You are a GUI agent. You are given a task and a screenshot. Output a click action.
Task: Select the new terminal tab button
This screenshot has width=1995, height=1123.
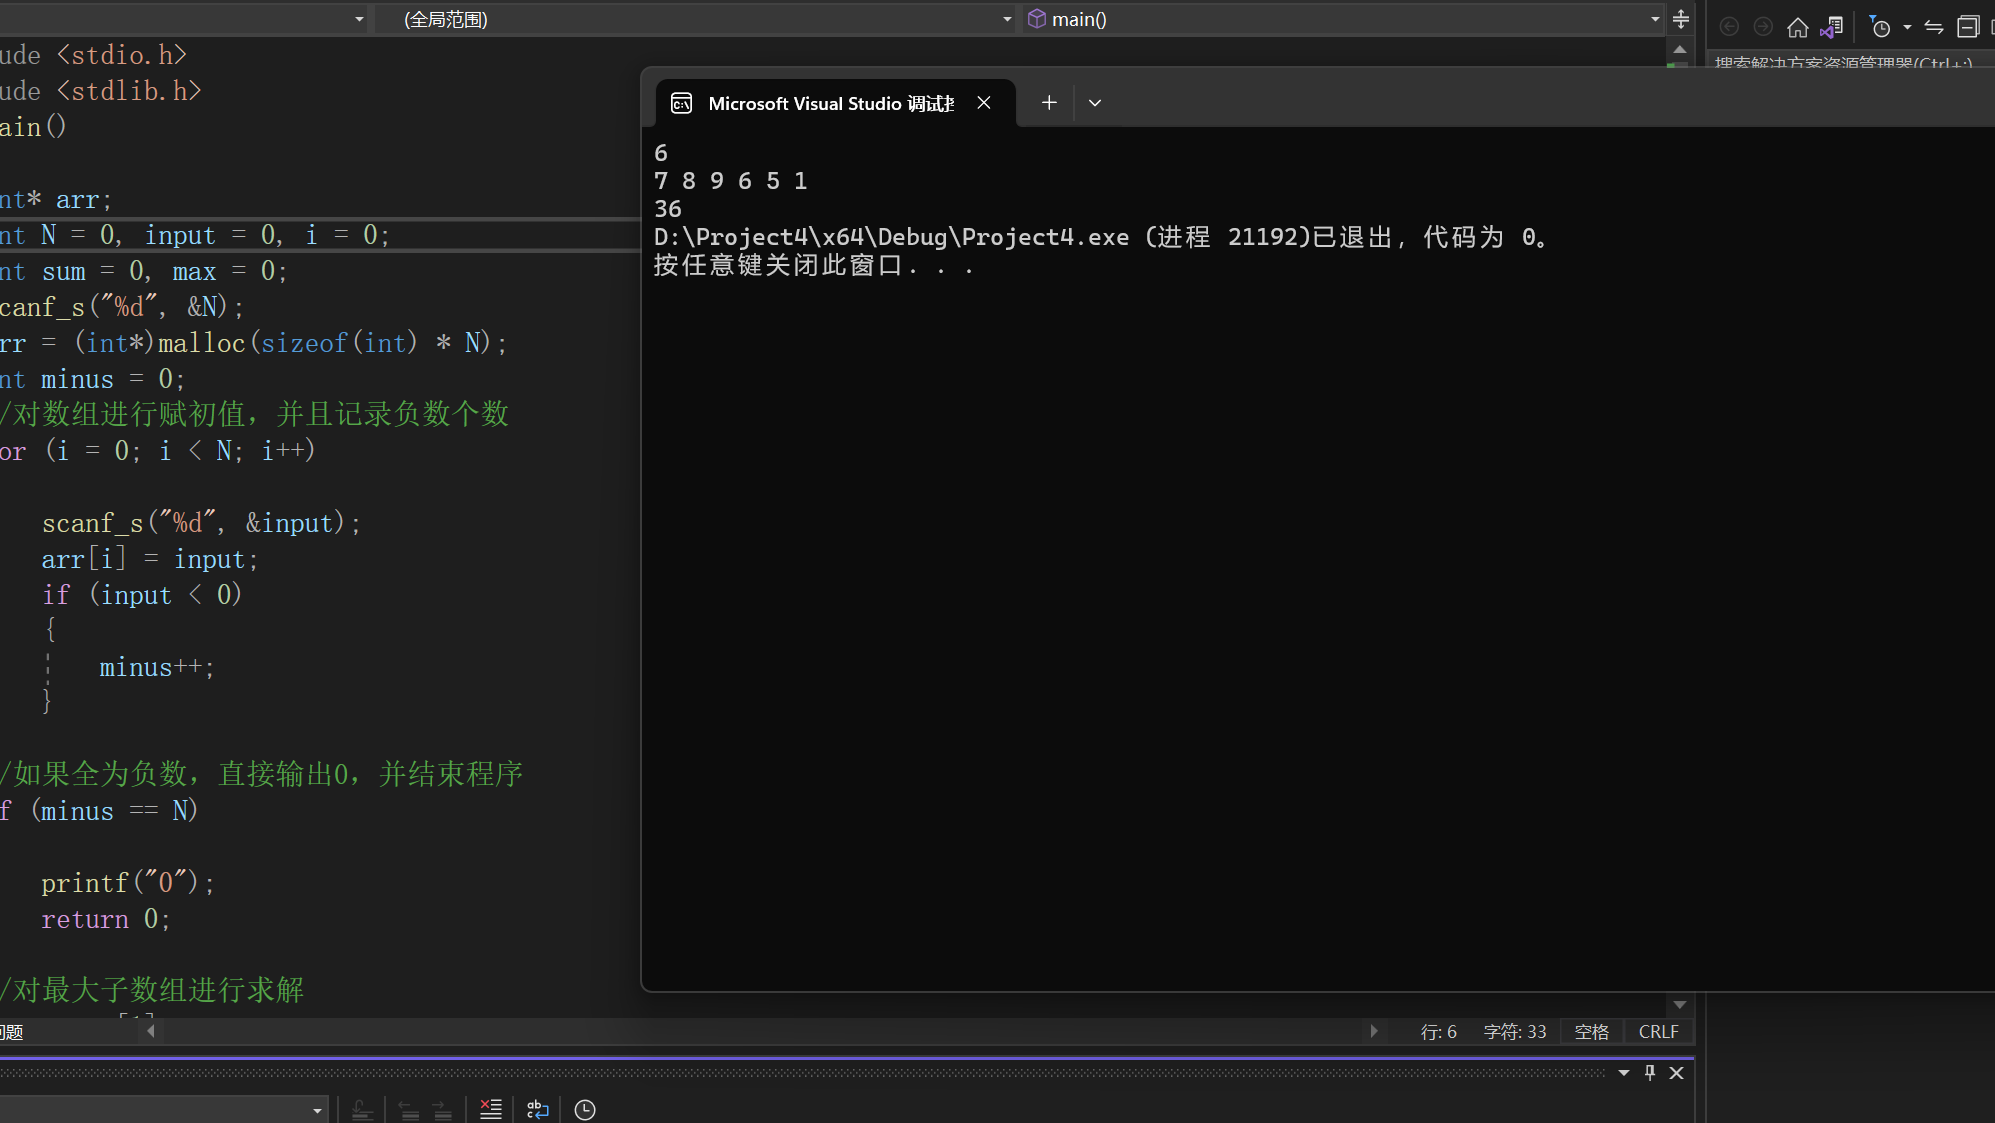click(1048, 103)
